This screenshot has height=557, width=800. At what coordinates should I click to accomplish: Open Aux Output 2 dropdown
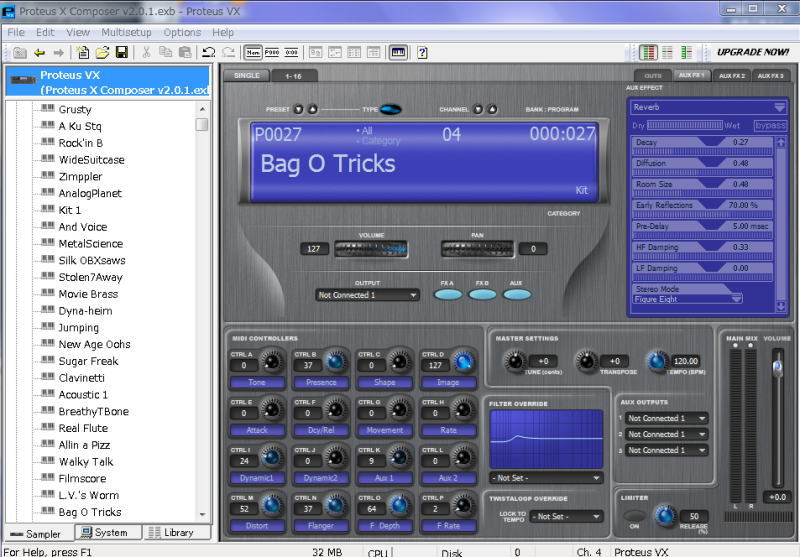666,434
